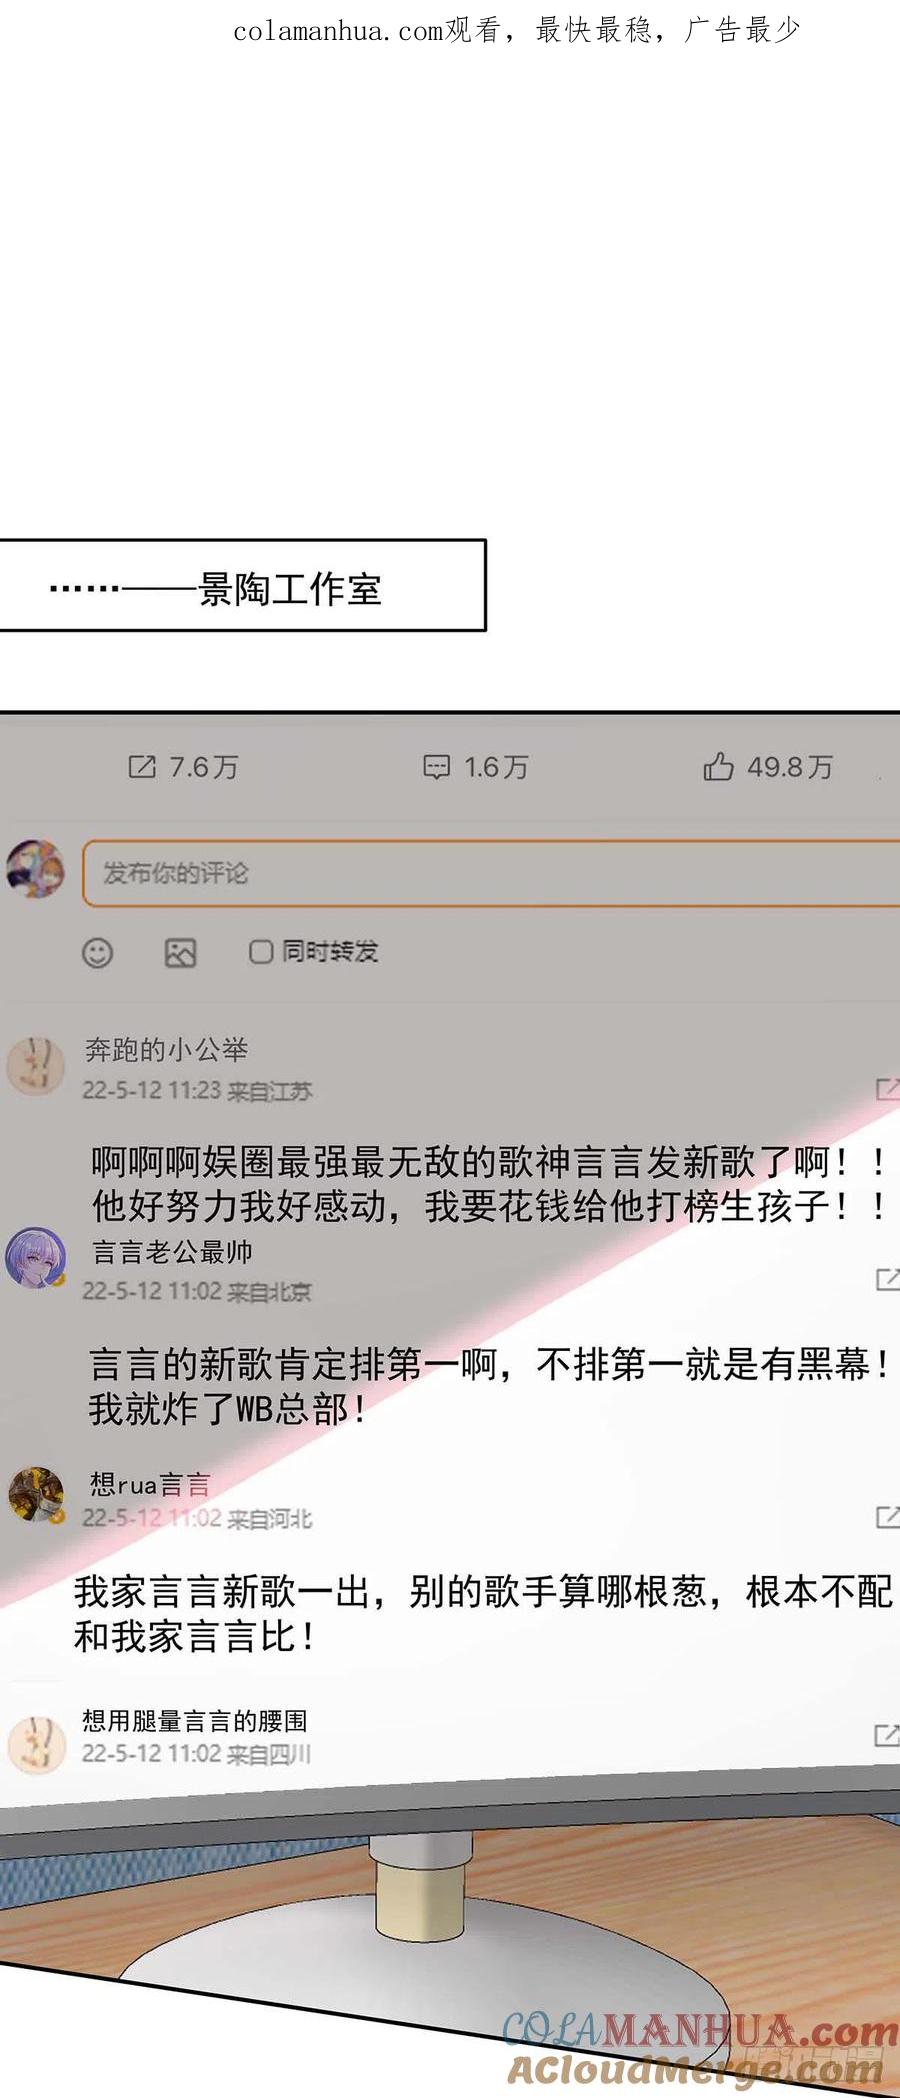Open the avatar of 想用腿量言言的腰围
Screen dimensions: 900x2098
37,1744
